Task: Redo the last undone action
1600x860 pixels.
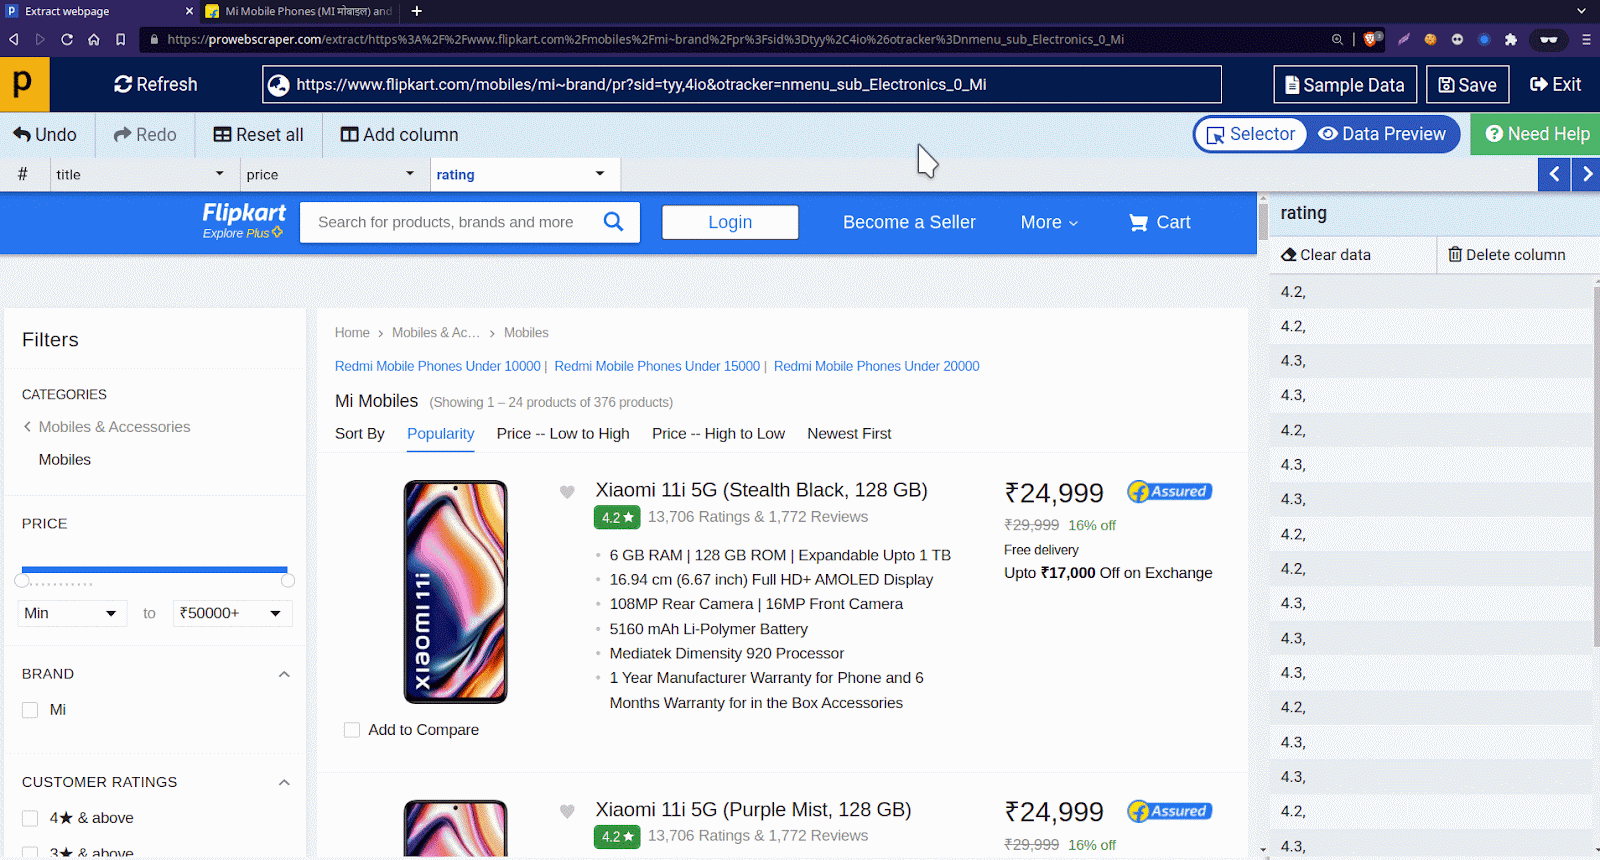Action: (145, 134)
